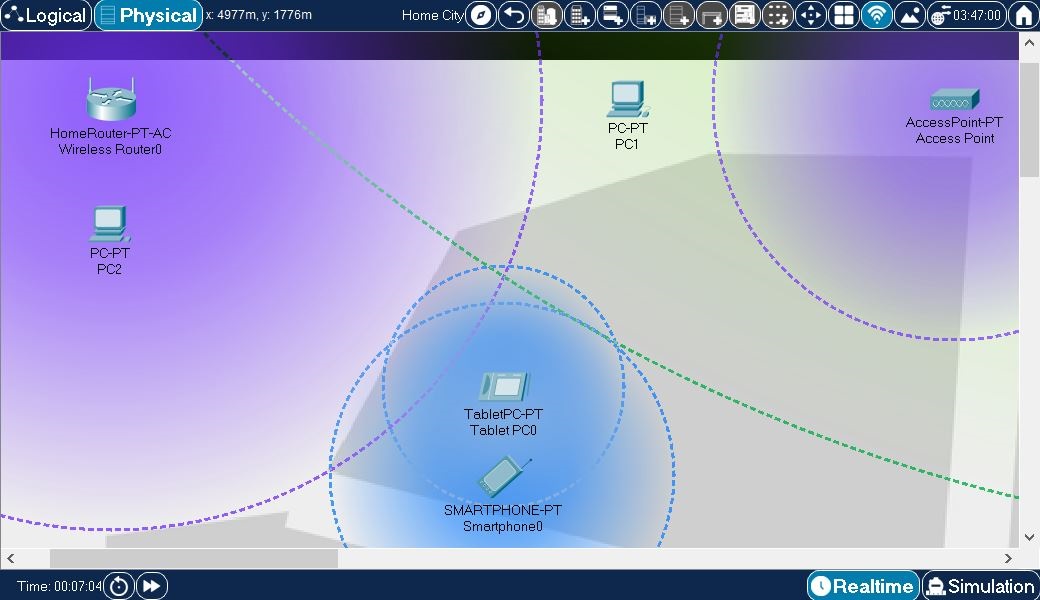Click the Home City location label
Image resolution: width=1040 pixels, height=600 pixels.
[432, 15]
